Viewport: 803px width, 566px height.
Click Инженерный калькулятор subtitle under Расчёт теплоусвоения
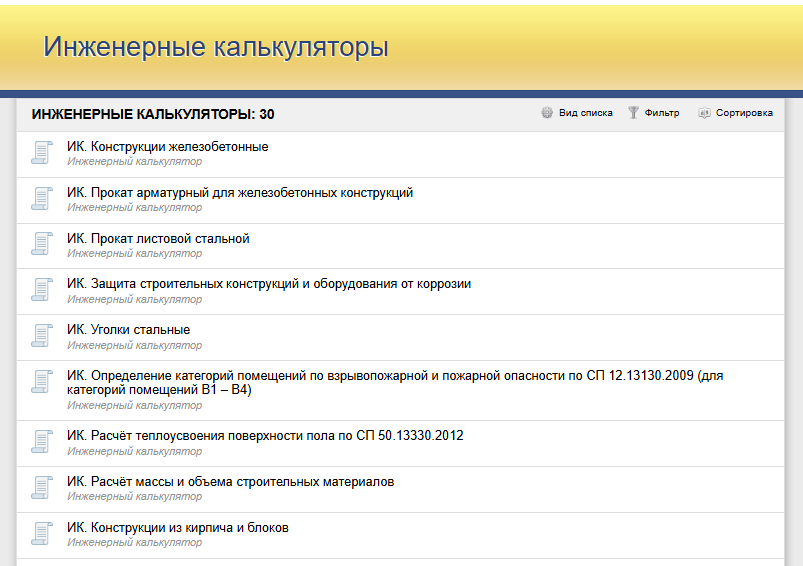pyautogui.click(x=134, y=451)
